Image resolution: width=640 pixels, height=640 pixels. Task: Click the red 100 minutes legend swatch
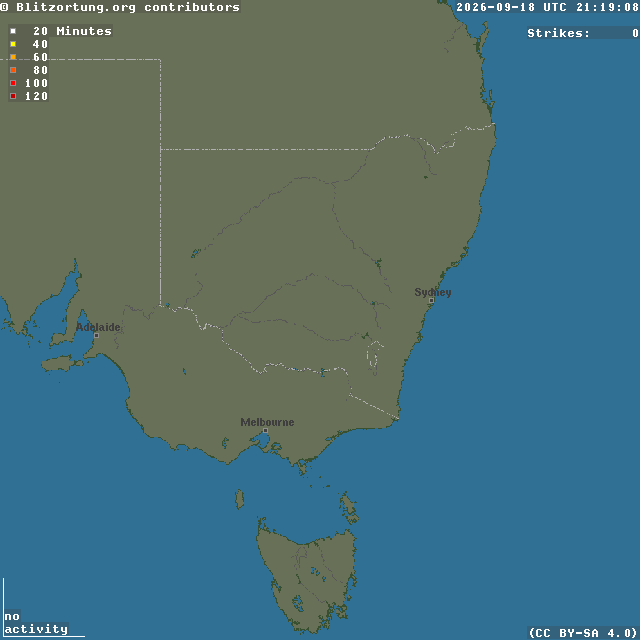coord(13,83)
